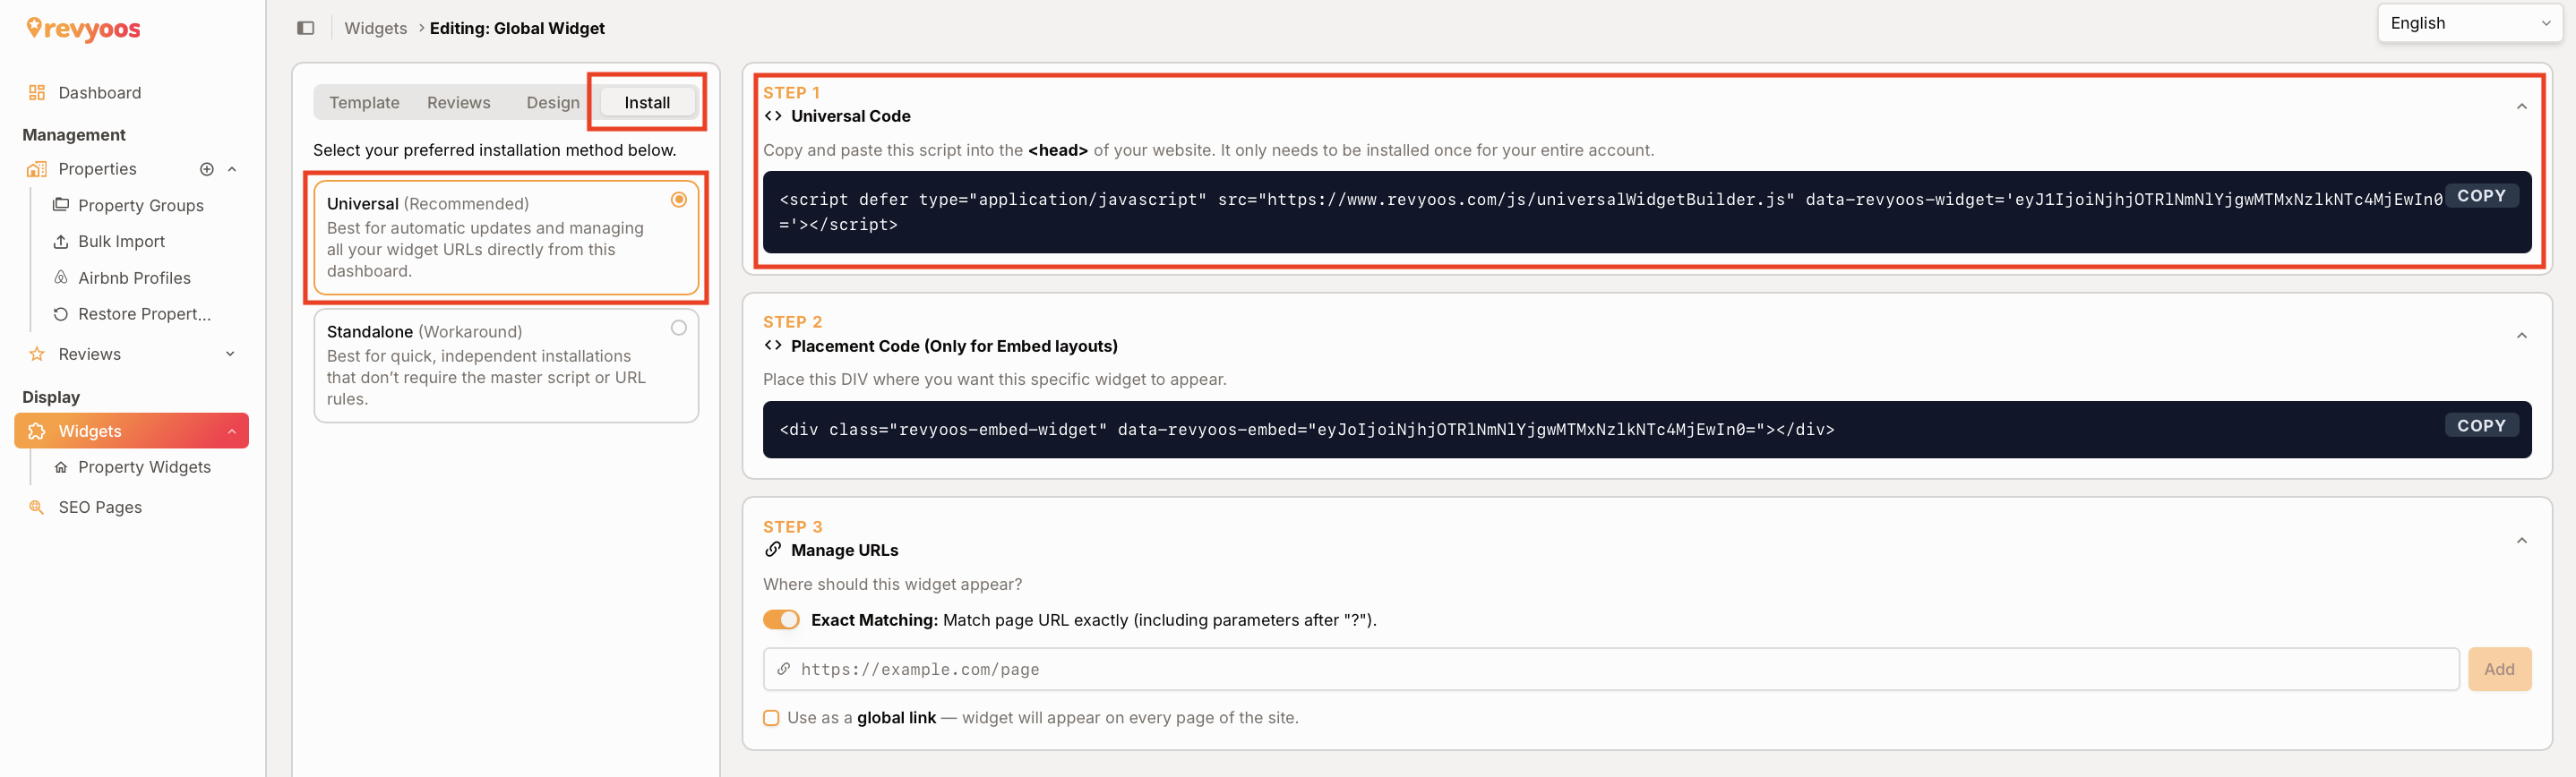Viewport: 2576px width, 777px height.
Task: Collapse the Step 2 Placement Code section
Action: [2521, 336]
